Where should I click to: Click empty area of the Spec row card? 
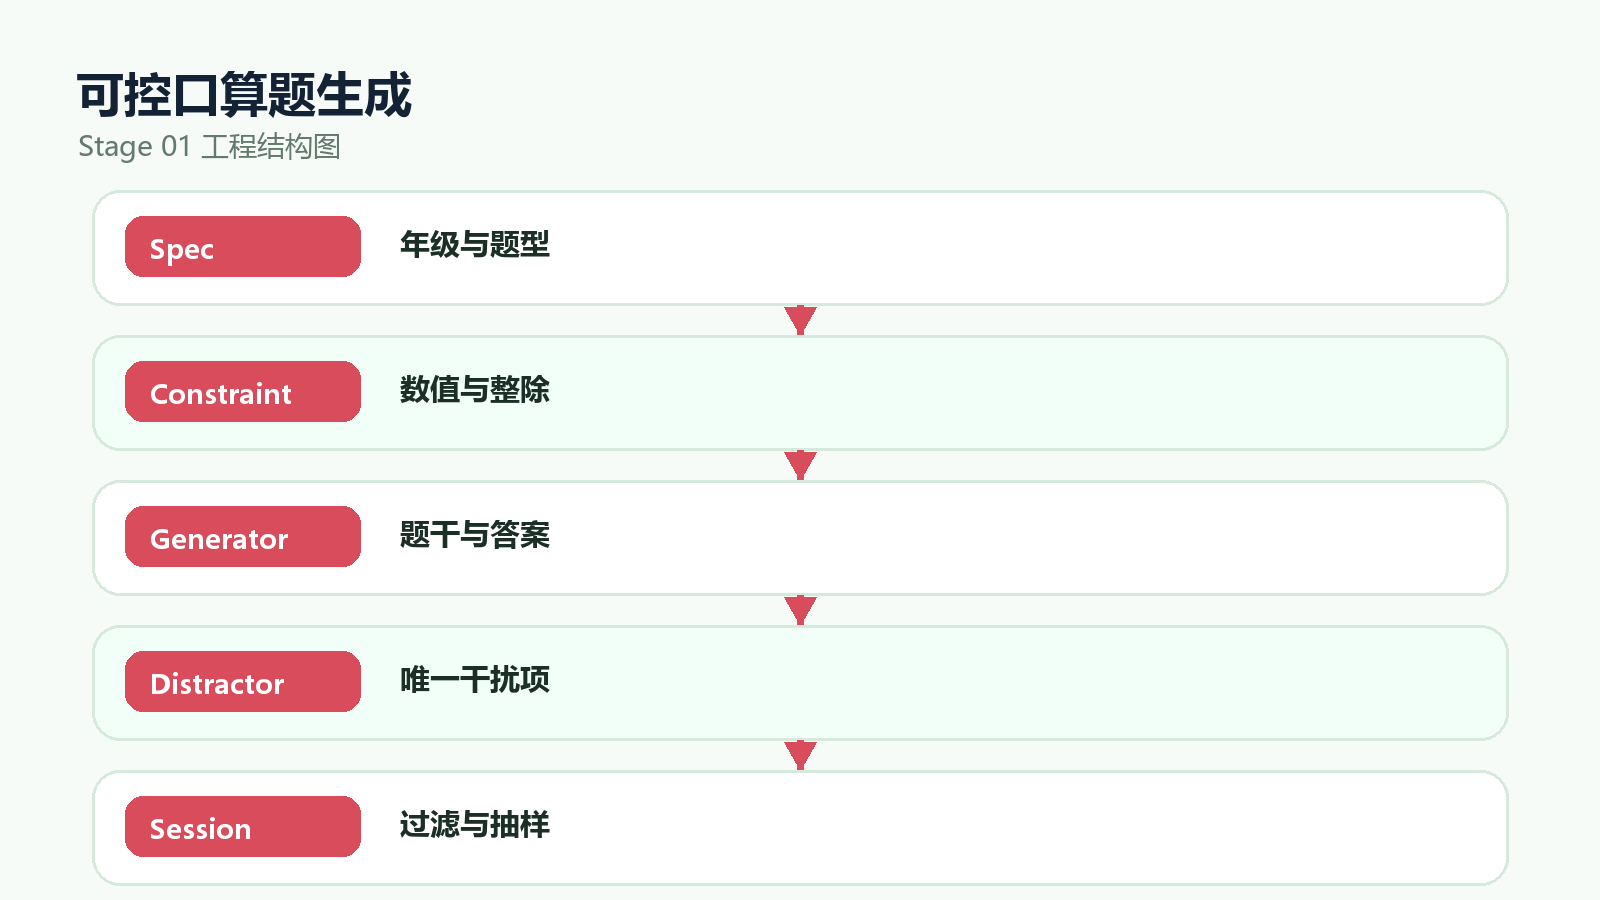[x=1000, y=248]
